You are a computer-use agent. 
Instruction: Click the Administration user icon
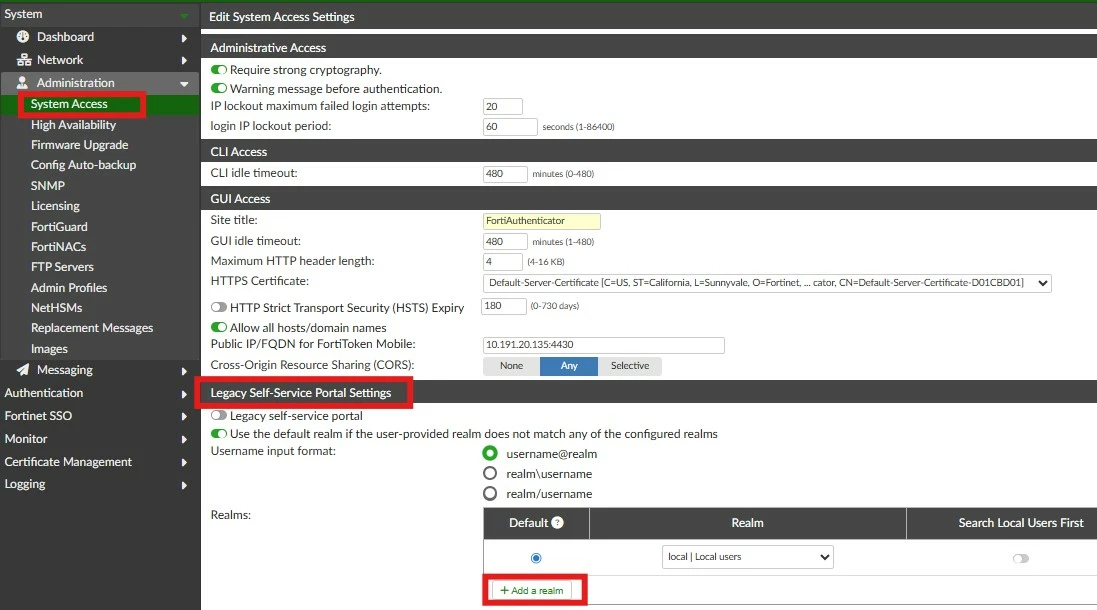[x=22, y=83]
